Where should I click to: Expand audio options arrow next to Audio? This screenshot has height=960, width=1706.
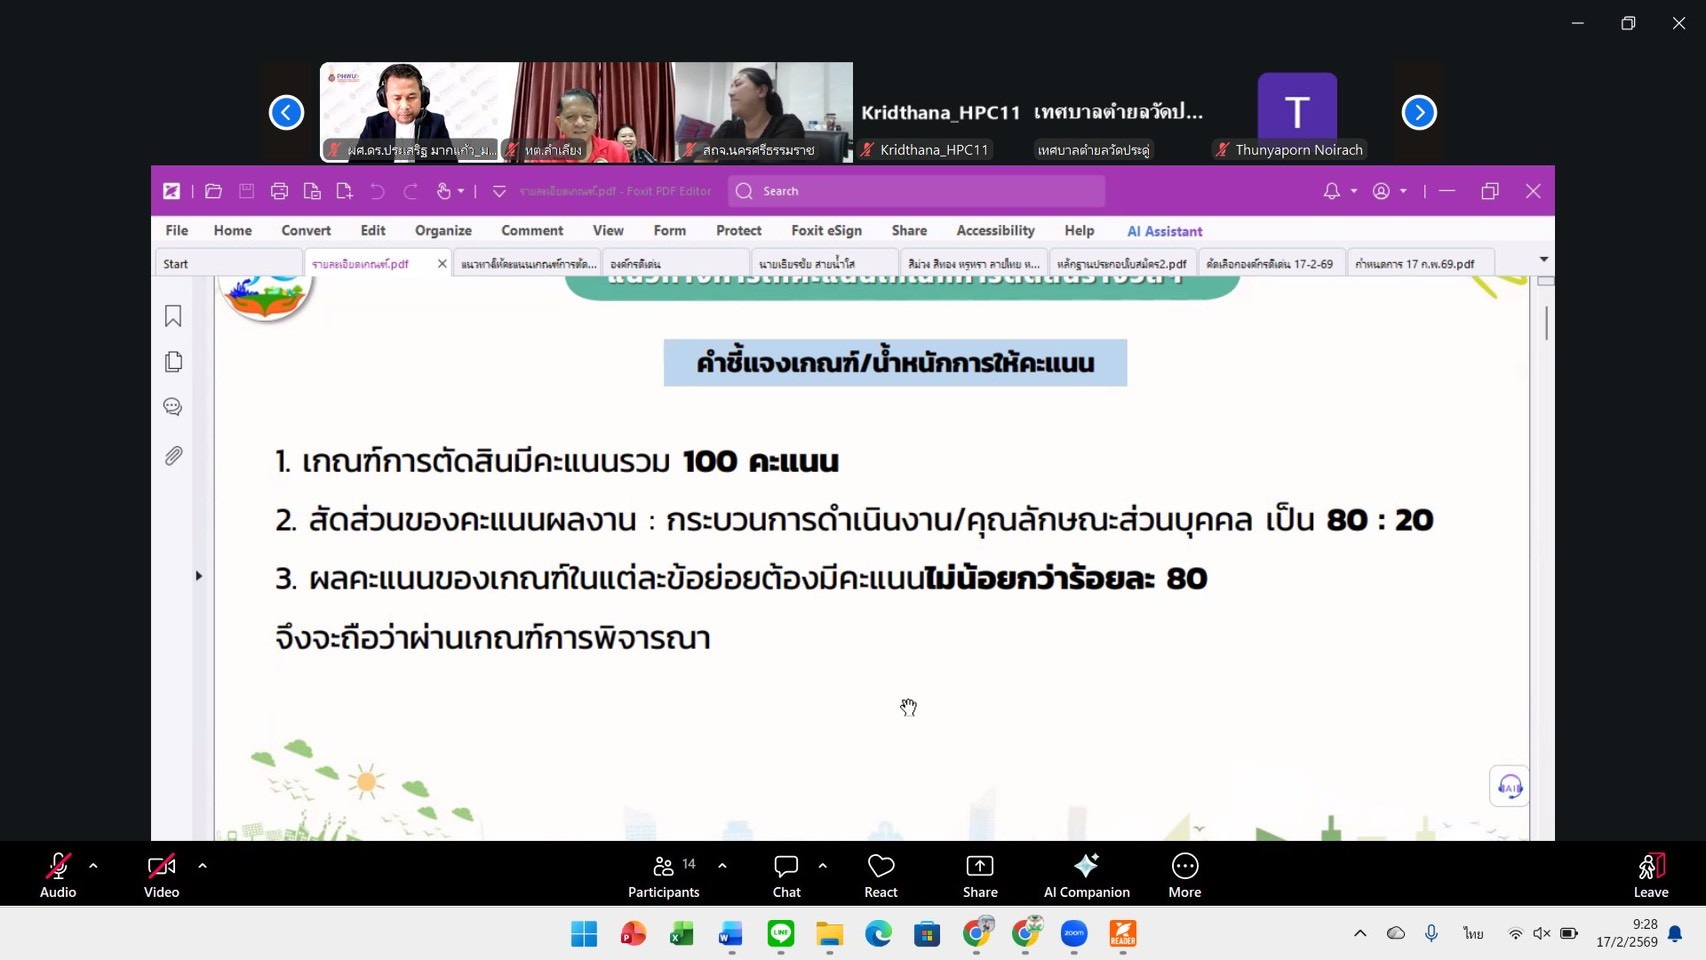coord(93,866)
